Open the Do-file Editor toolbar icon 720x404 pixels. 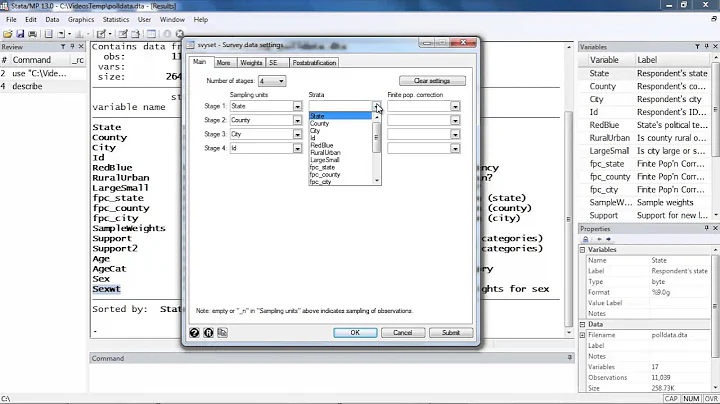101,34
